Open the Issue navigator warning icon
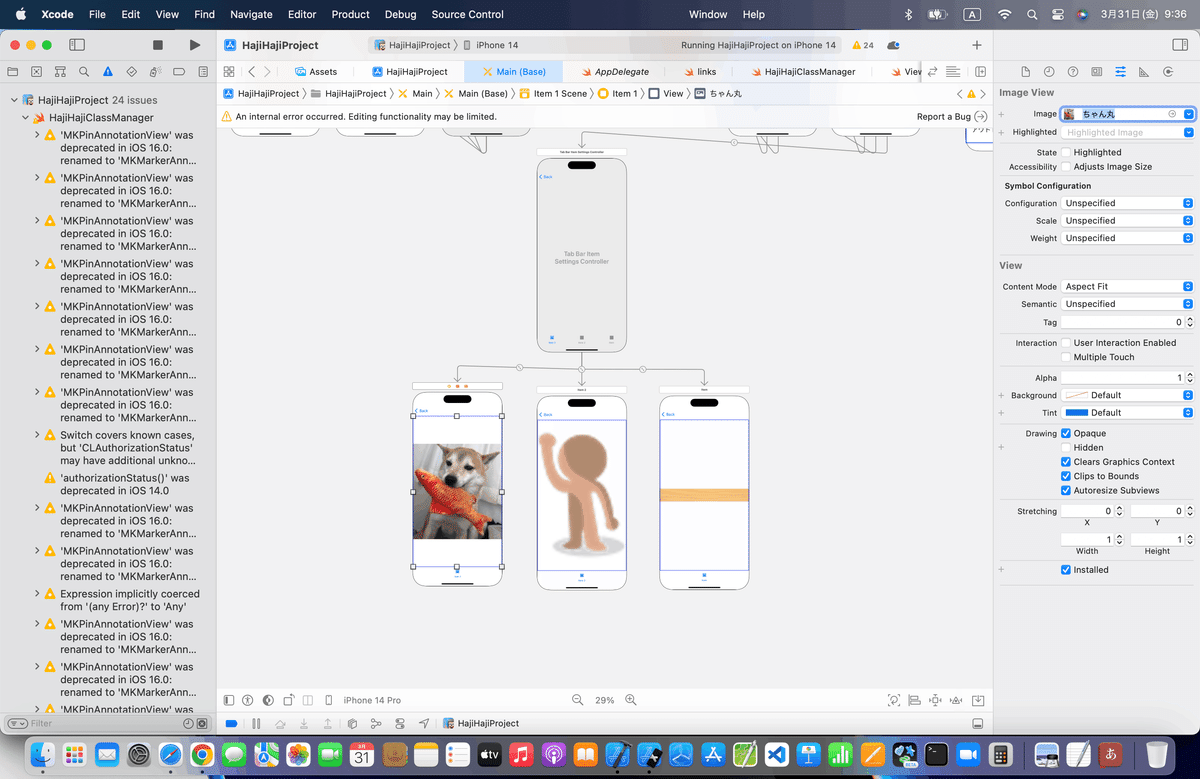1200x779 pixels. [108, 72]
